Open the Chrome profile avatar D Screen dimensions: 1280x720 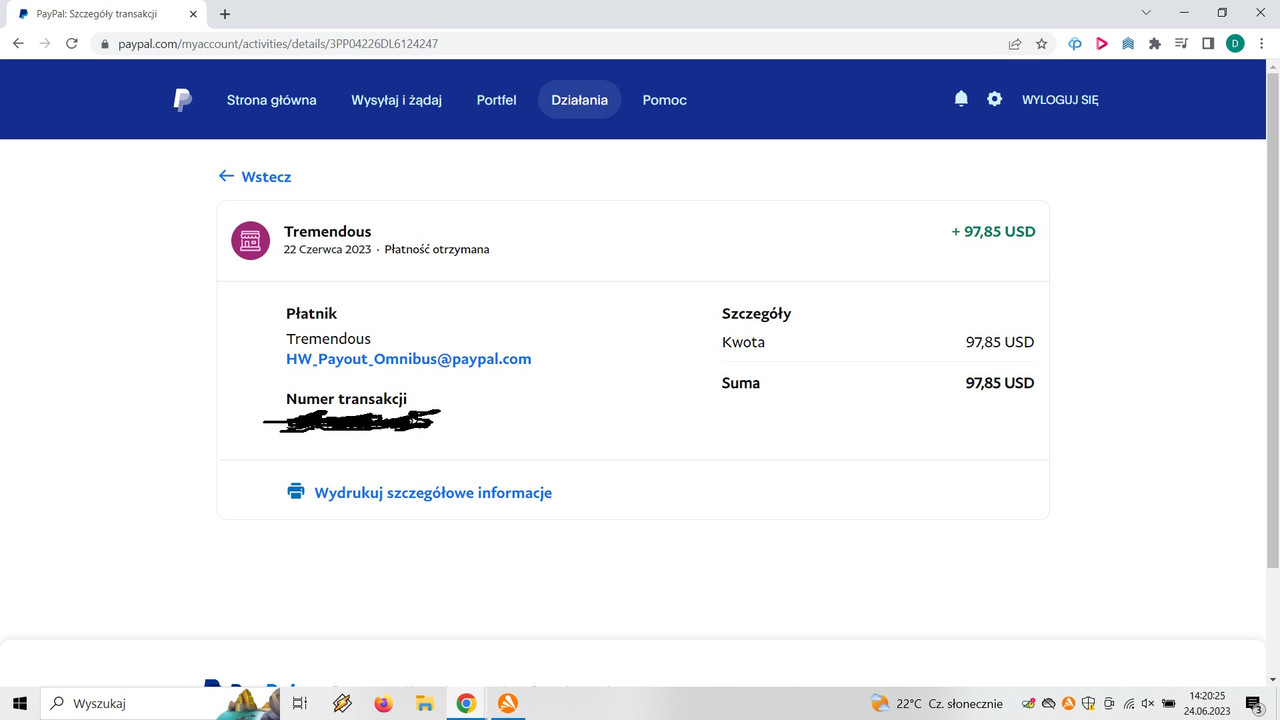pyautogui.click(x=1235, y=44)
